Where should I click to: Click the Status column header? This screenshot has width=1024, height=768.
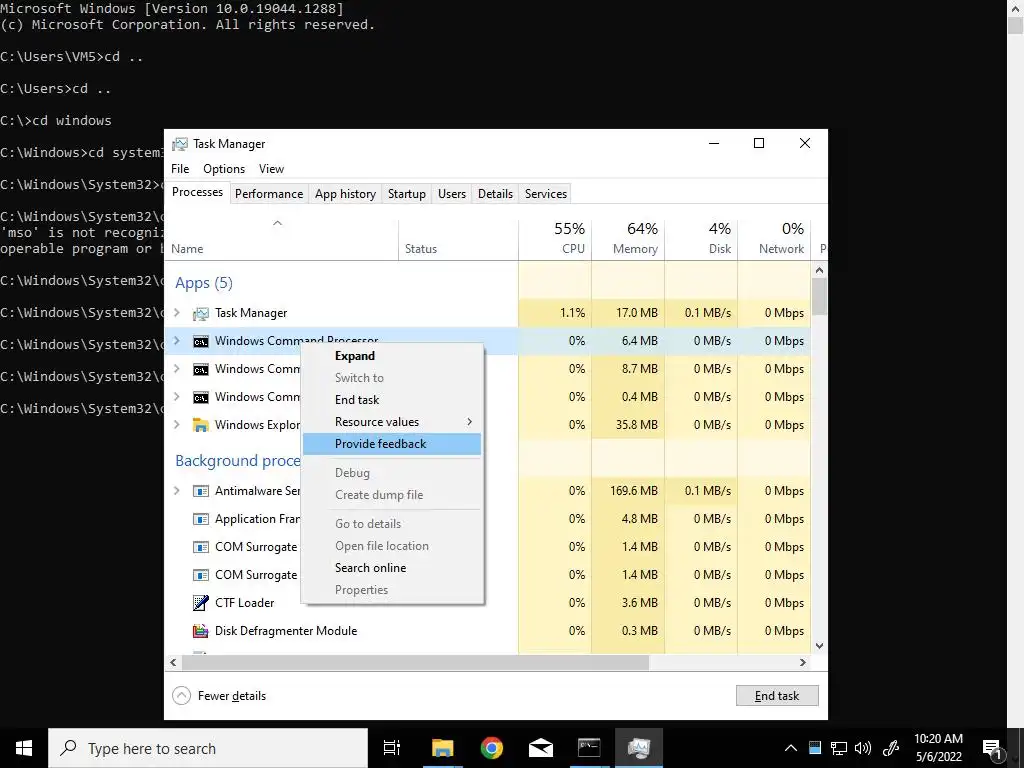tap(458, 239)
